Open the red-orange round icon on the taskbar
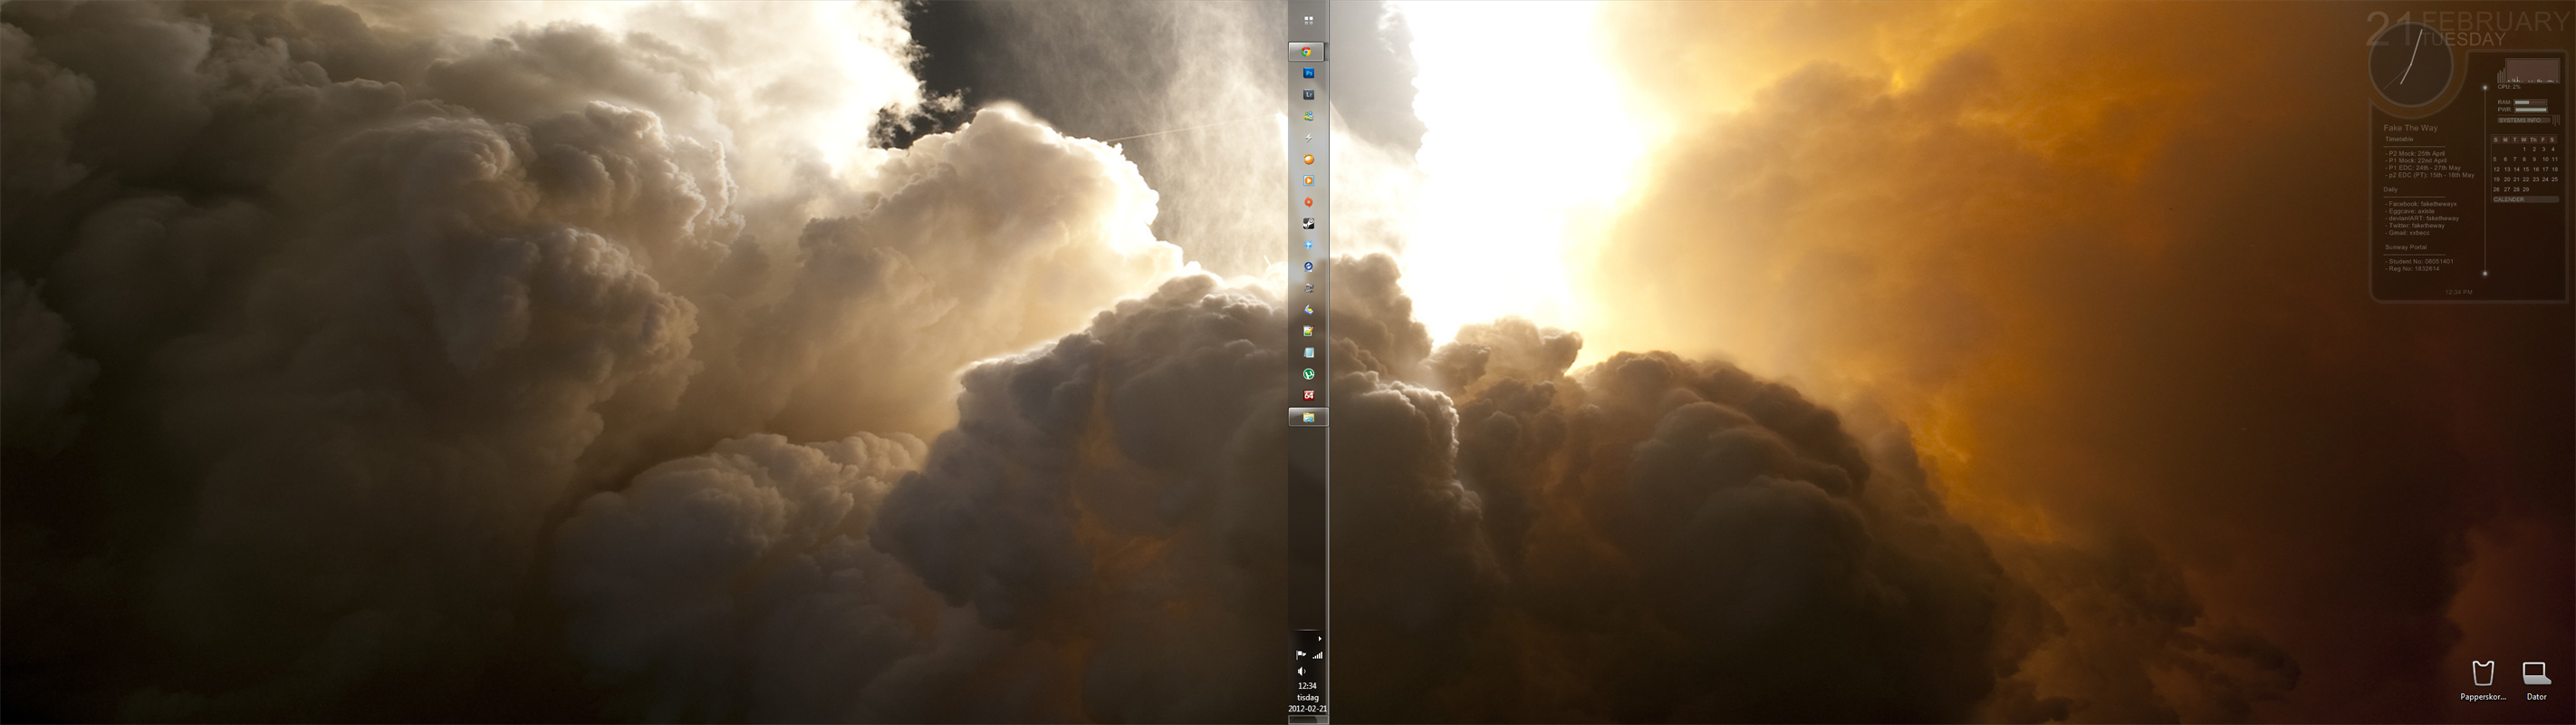Viewport: 2576px width, 725px height. click(1308, 202)
